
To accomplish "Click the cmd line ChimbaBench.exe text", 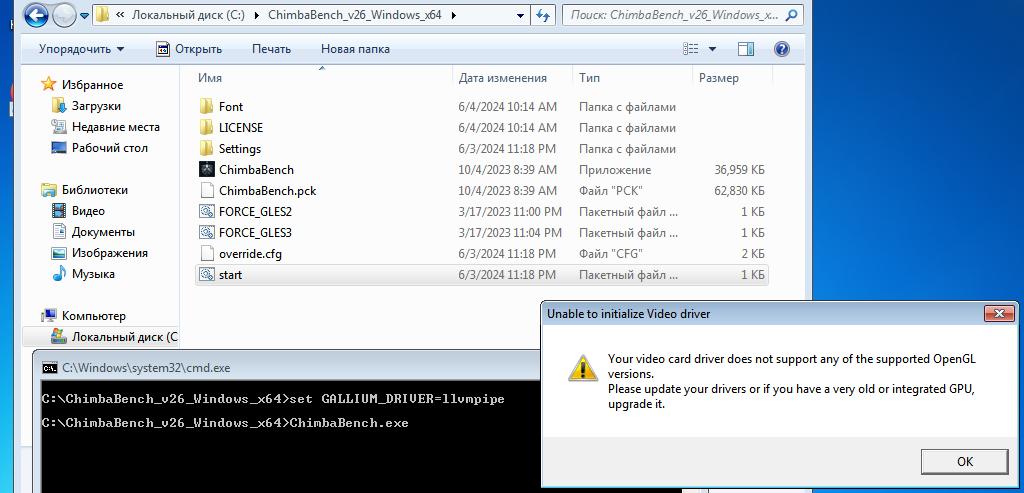I will click(349, 423).
